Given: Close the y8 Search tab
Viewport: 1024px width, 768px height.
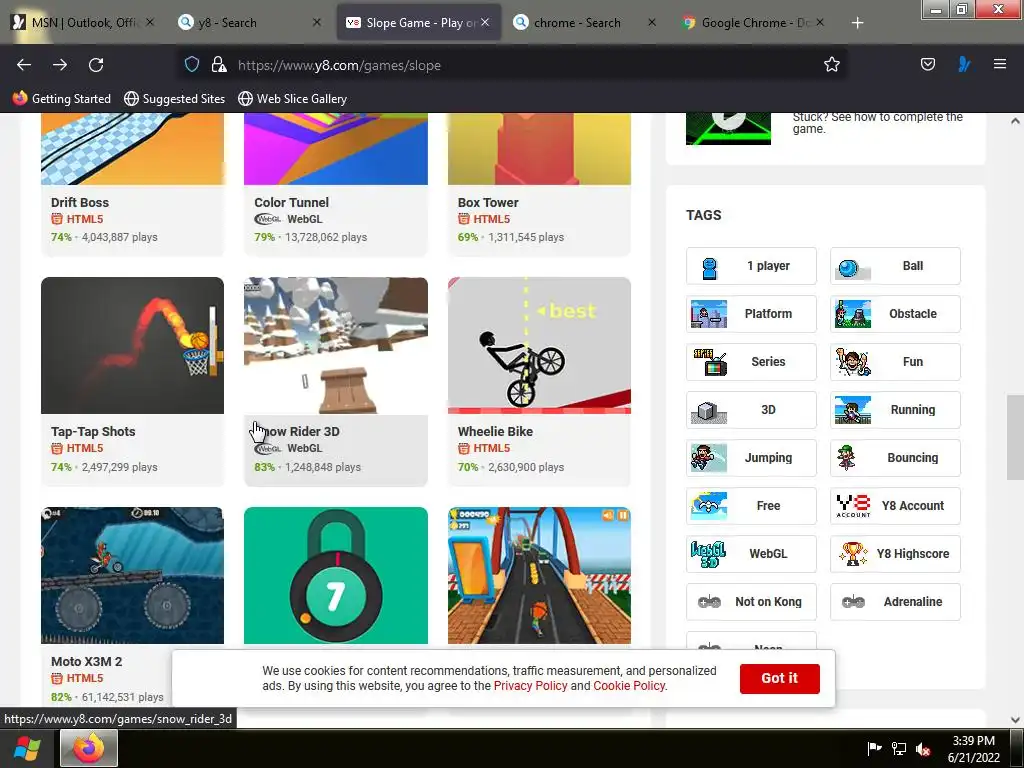Looking at the screenshot, I should [317, 22].
